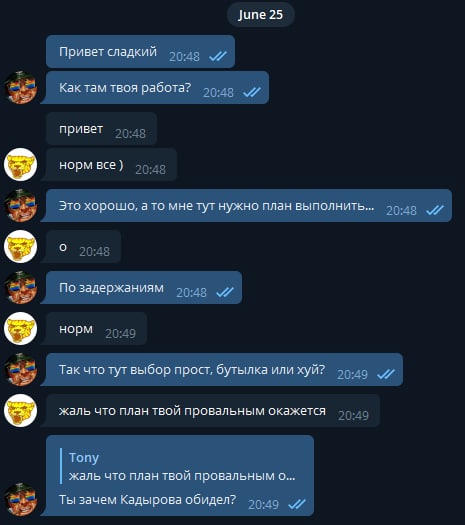Open Tony's avatar beside "жаль что план" message

tap(21, 410)
